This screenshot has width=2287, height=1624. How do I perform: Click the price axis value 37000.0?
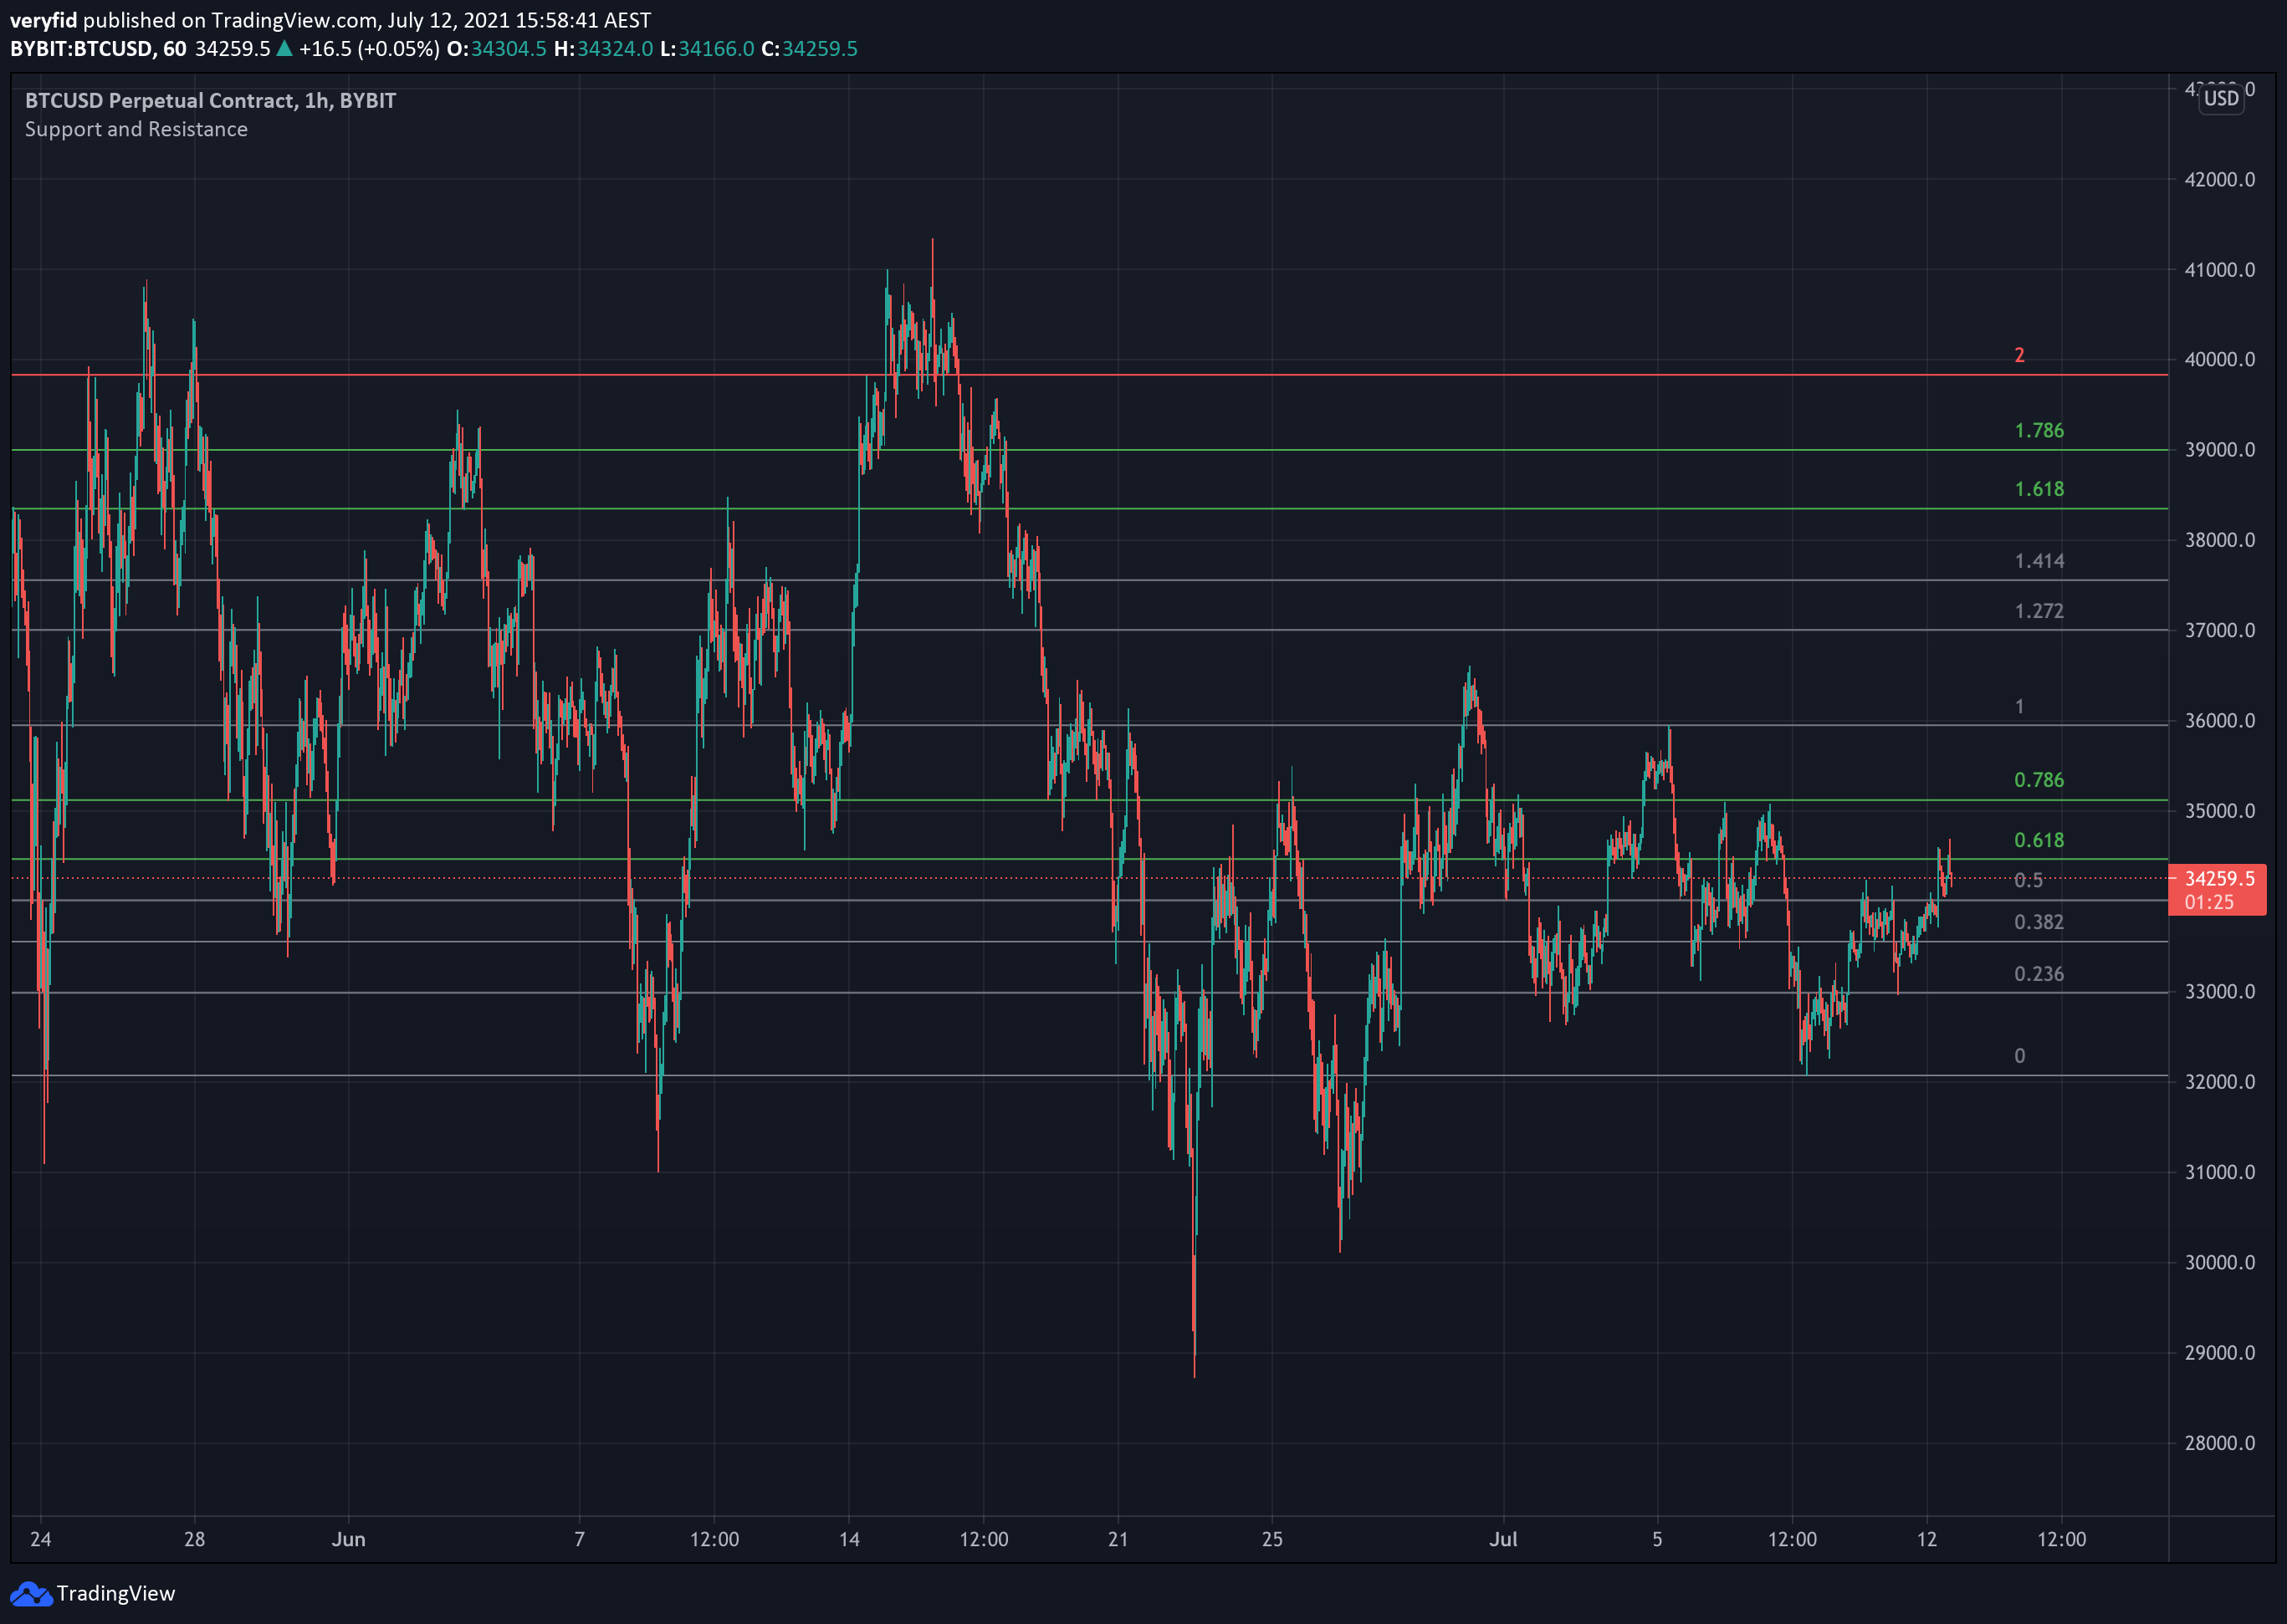2220,630
